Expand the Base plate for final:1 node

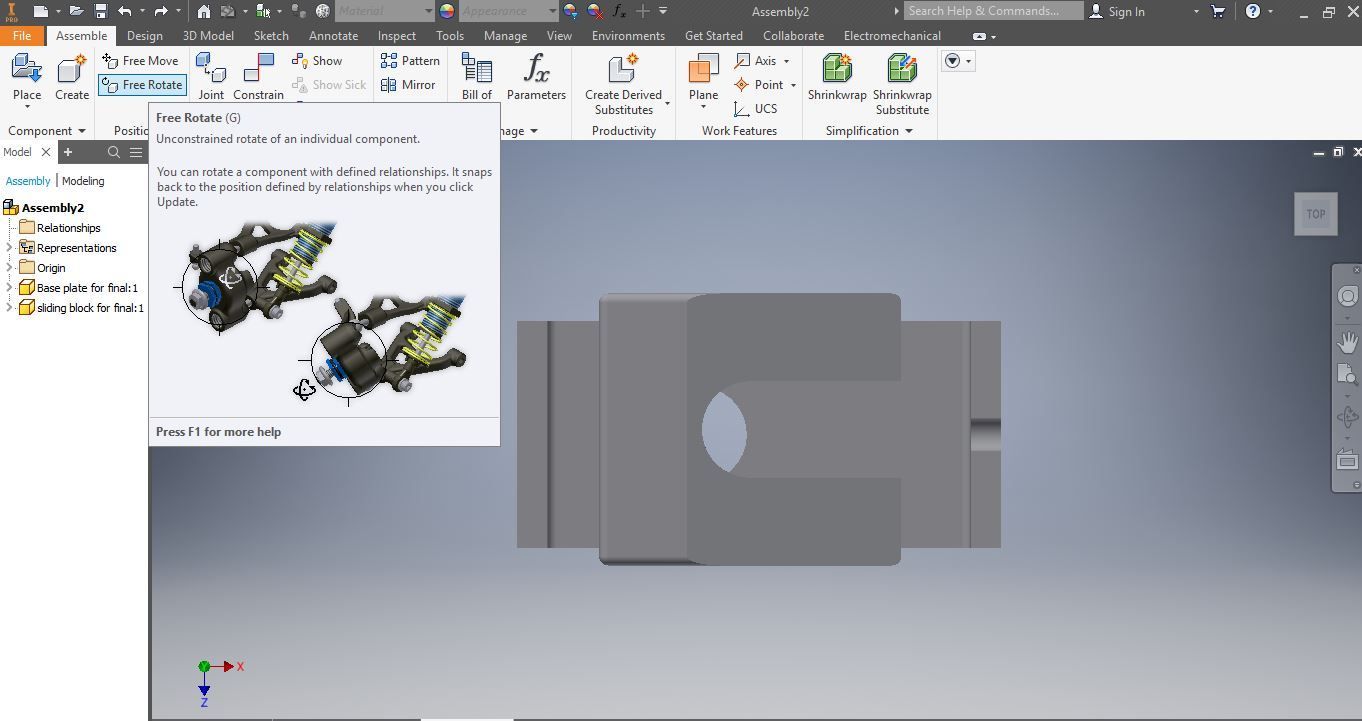(x=10, y=288)
